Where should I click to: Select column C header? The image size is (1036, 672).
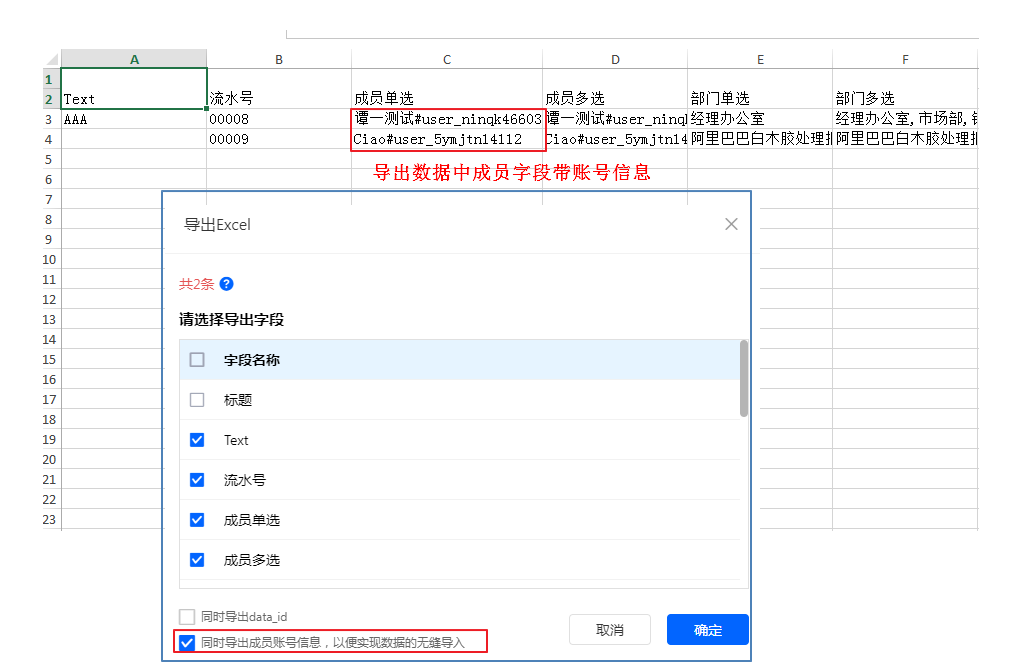(x=447, y=59)
